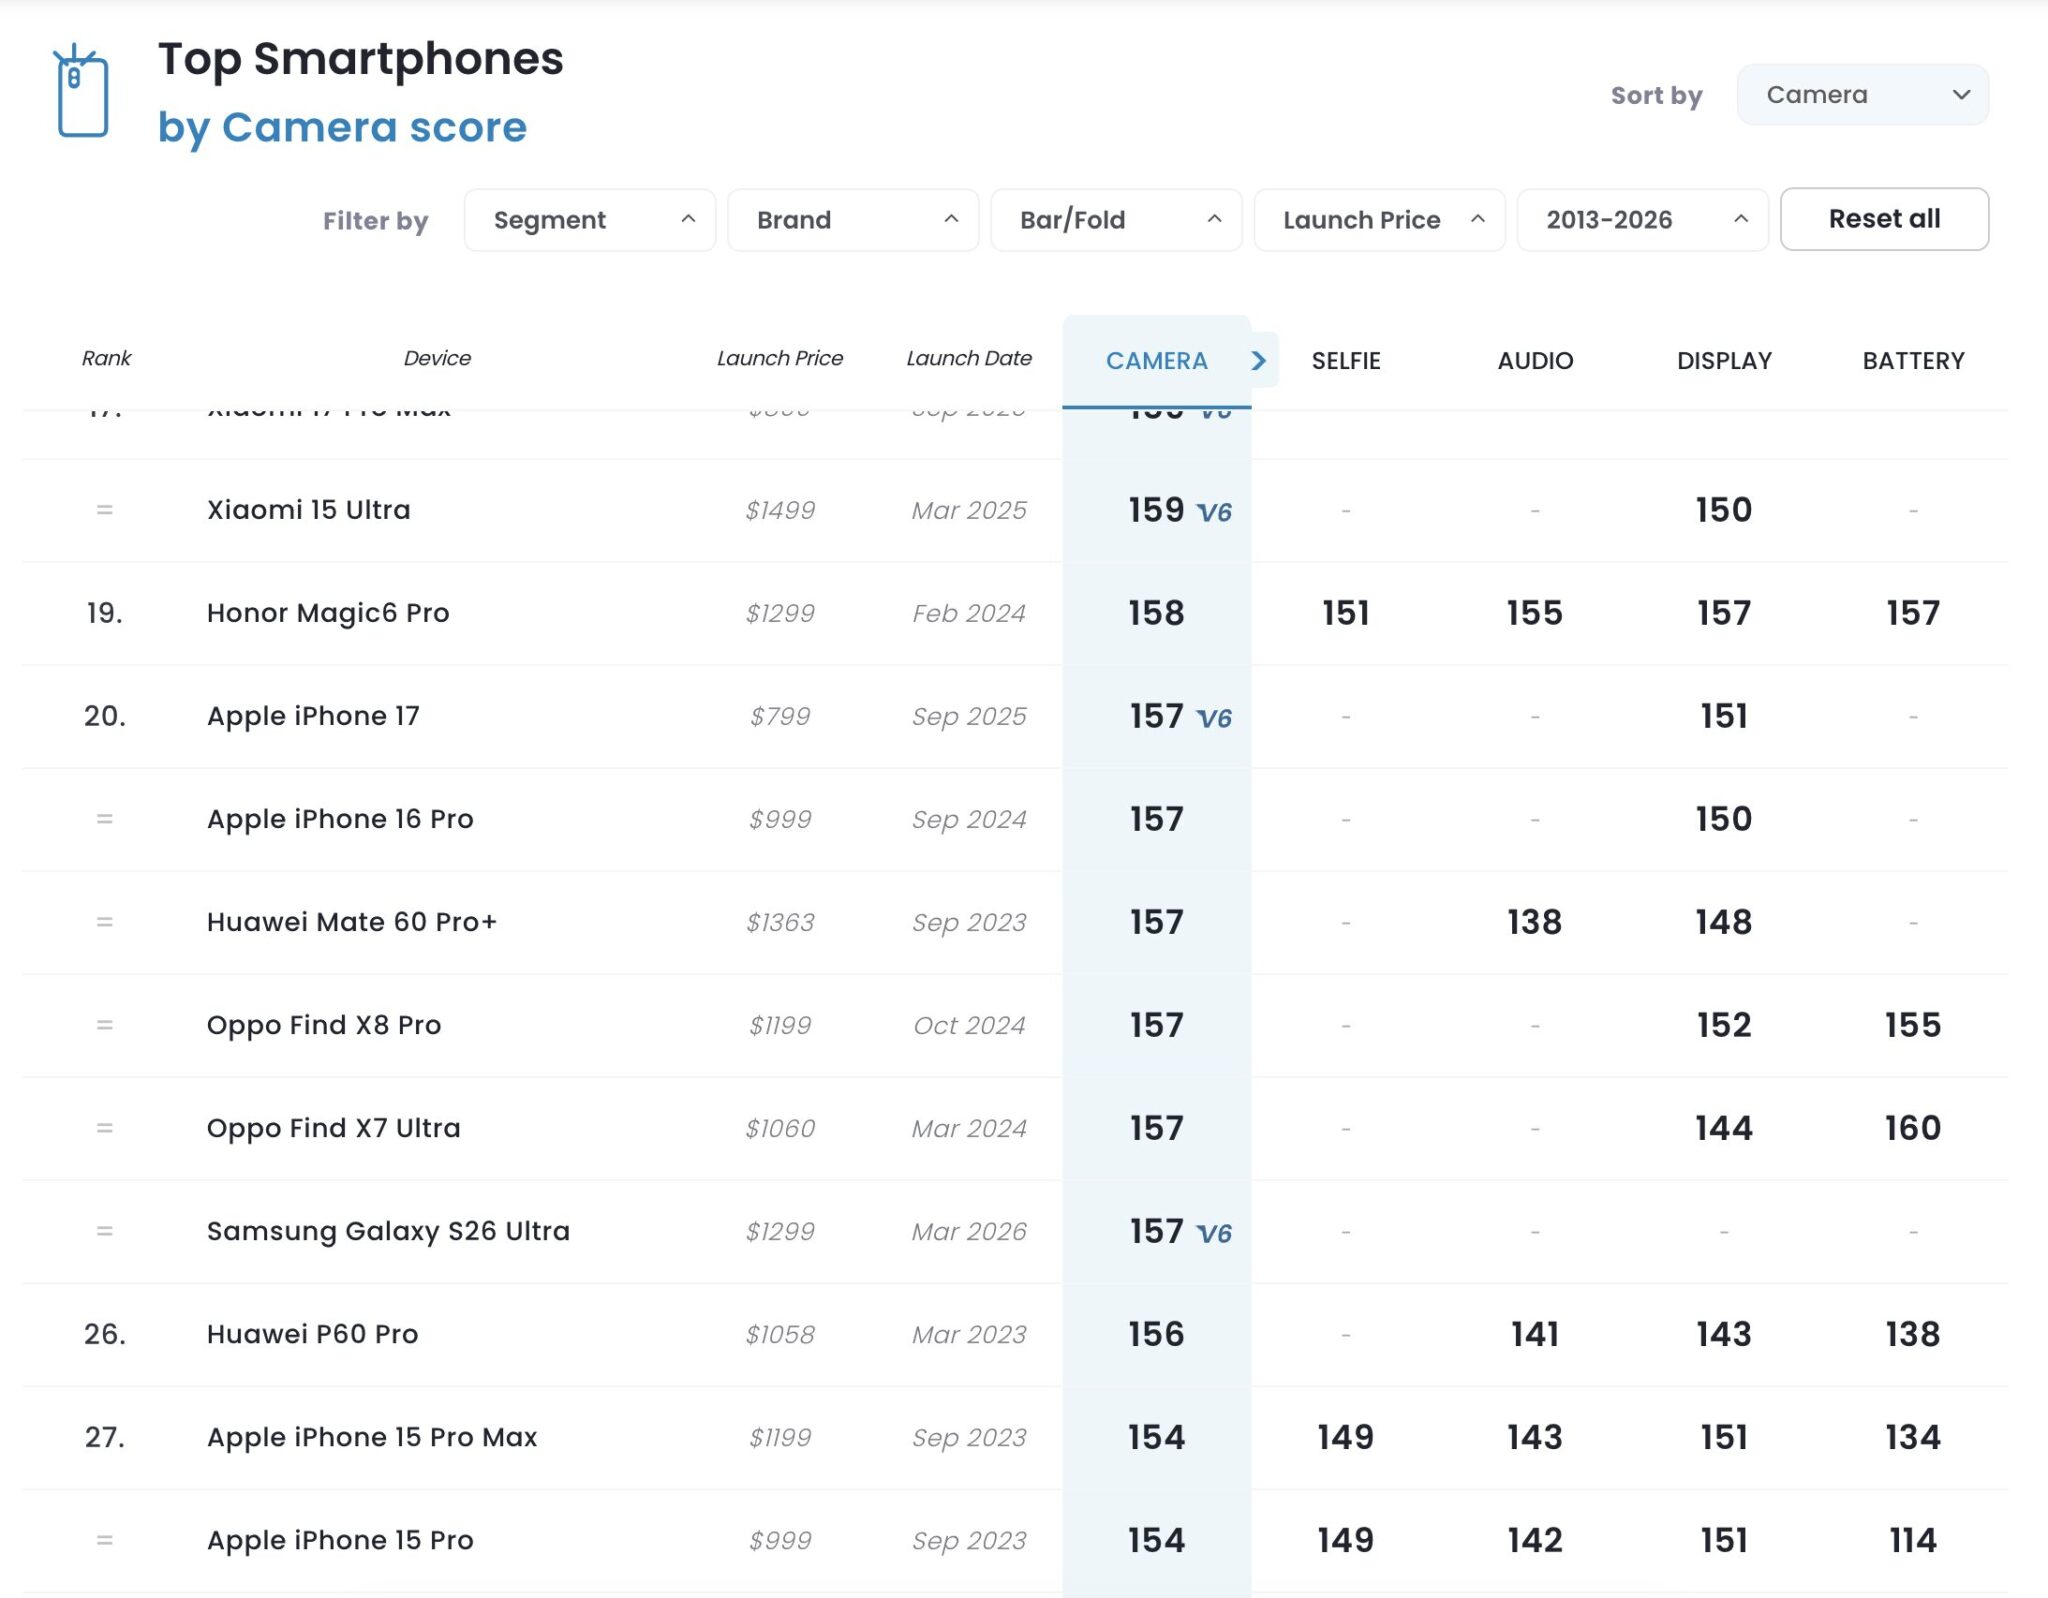Expand the Brand filter
The image size is (2048, 1598).
(x=853, y=220)
